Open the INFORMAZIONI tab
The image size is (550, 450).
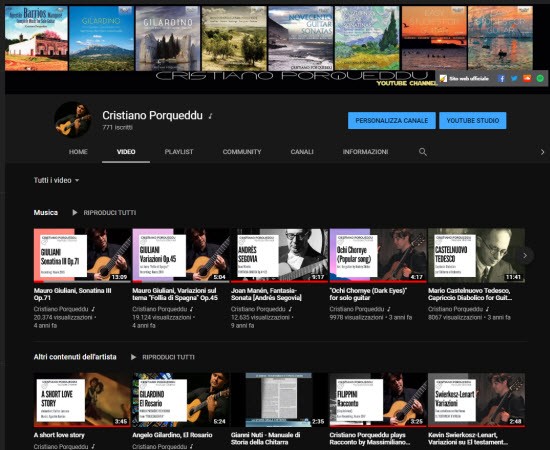coord(365,152)
